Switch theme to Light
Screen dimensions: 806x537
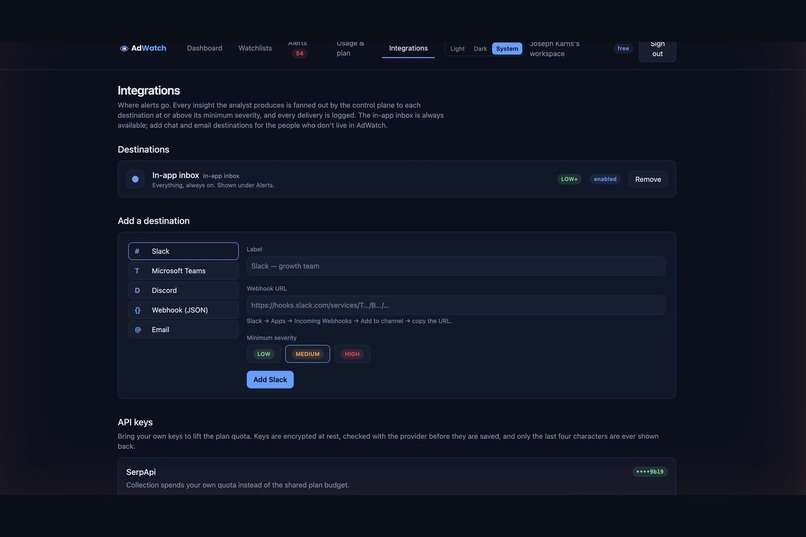coord(457,49)
